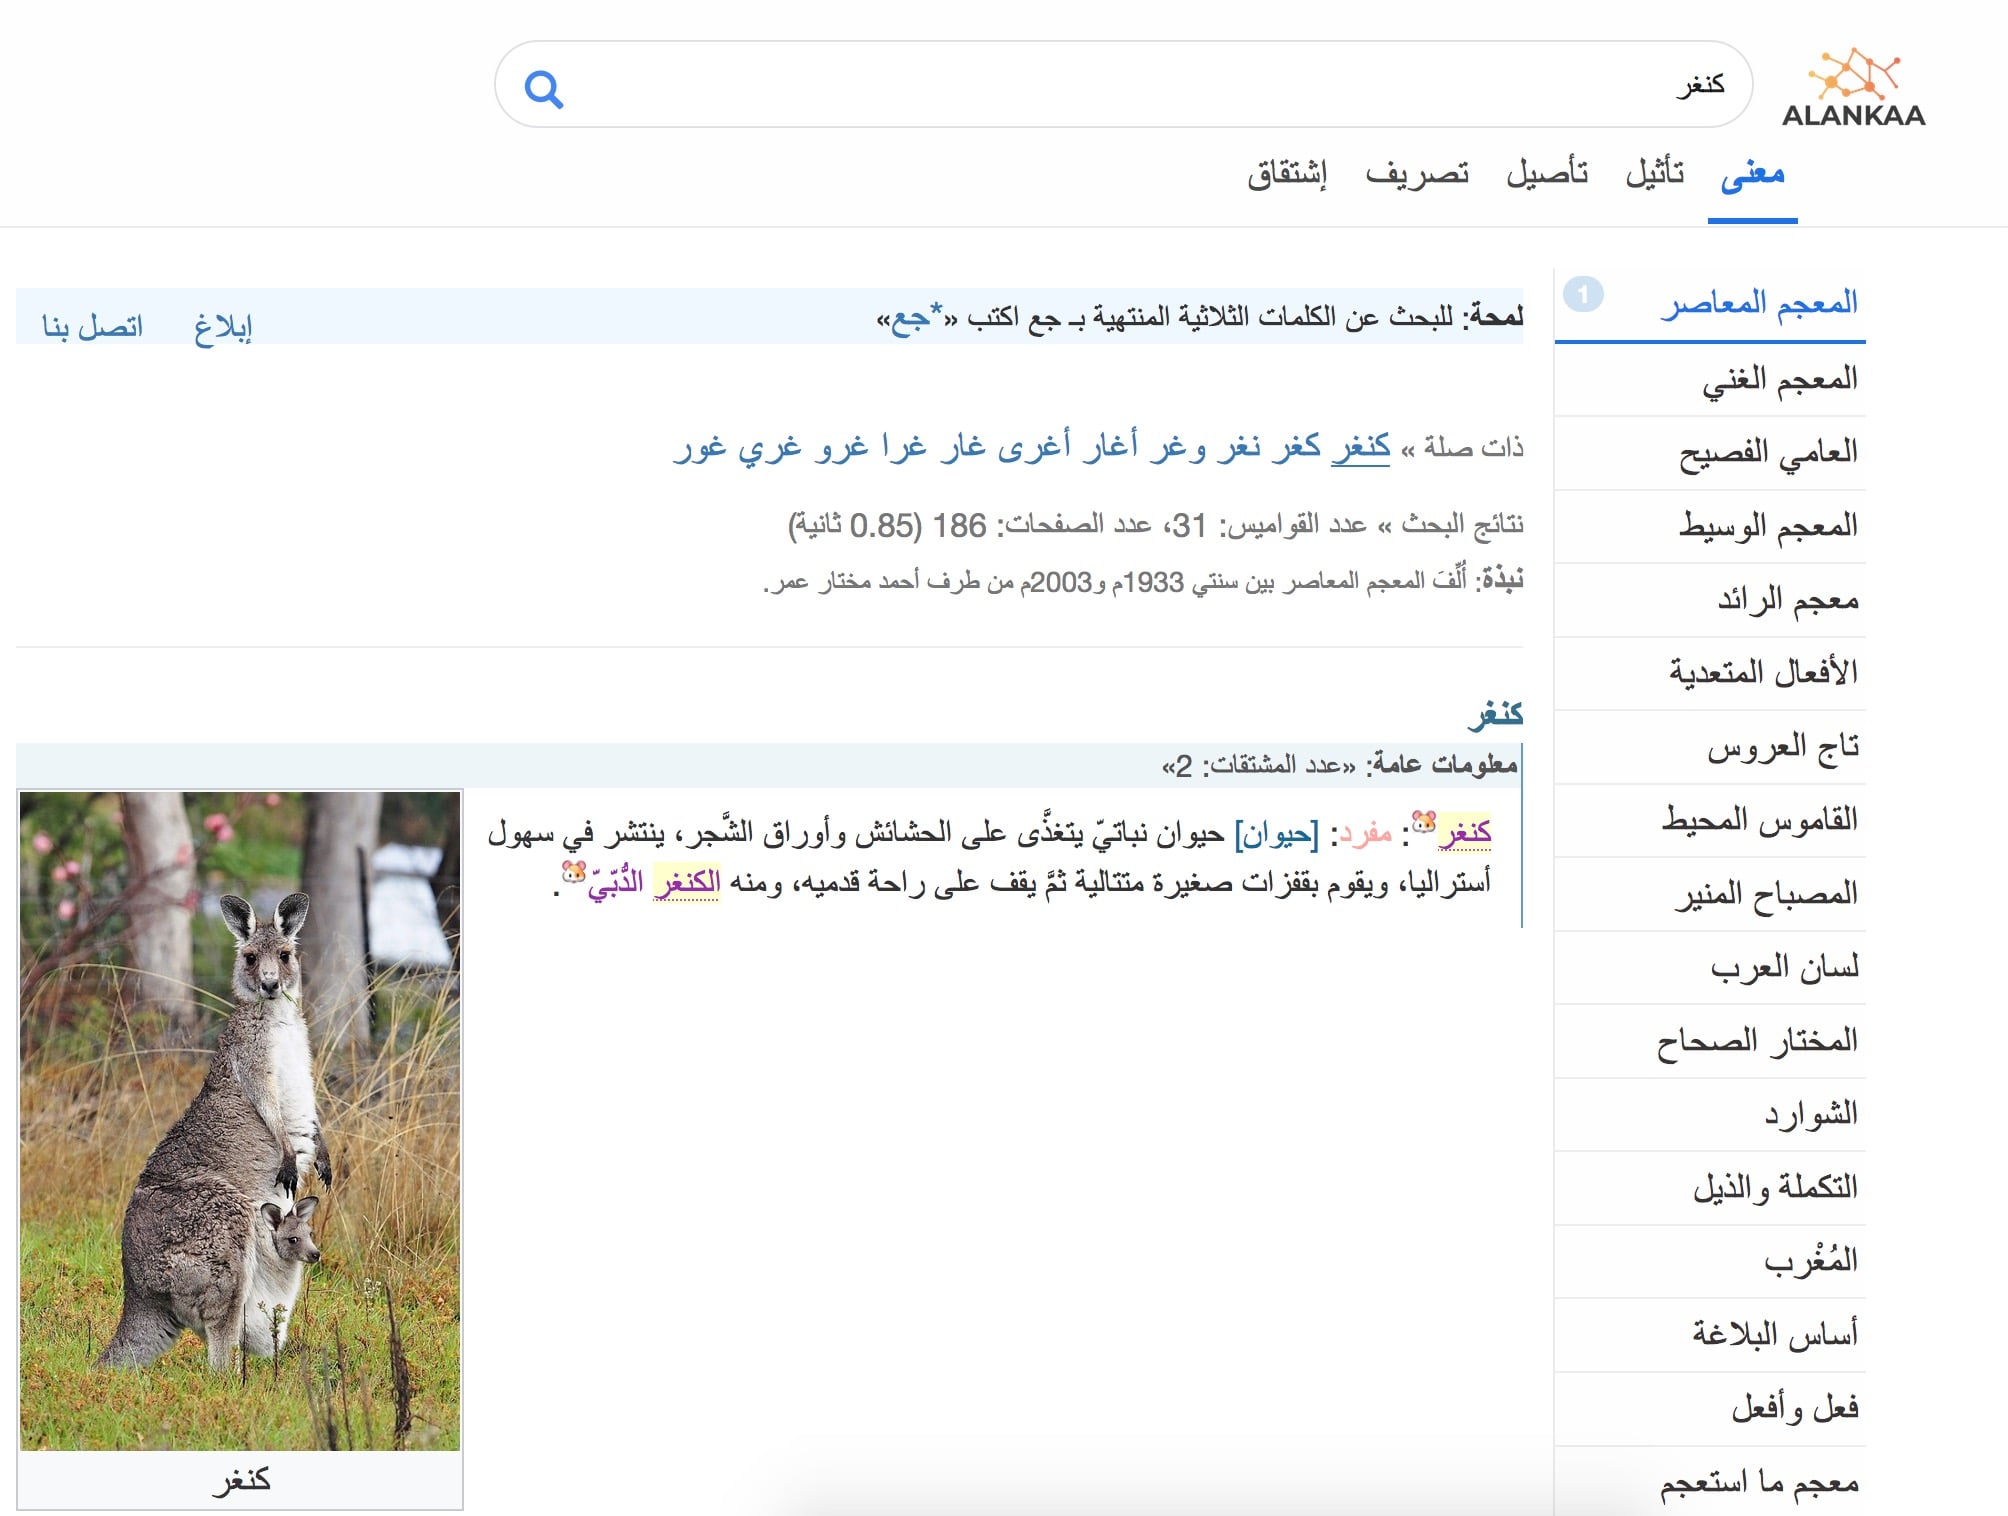The width and height of the screenshot is (2008, 1516).
Task: Select لسان العرب dictionary in sidebar
Action: coord(1784,967)
